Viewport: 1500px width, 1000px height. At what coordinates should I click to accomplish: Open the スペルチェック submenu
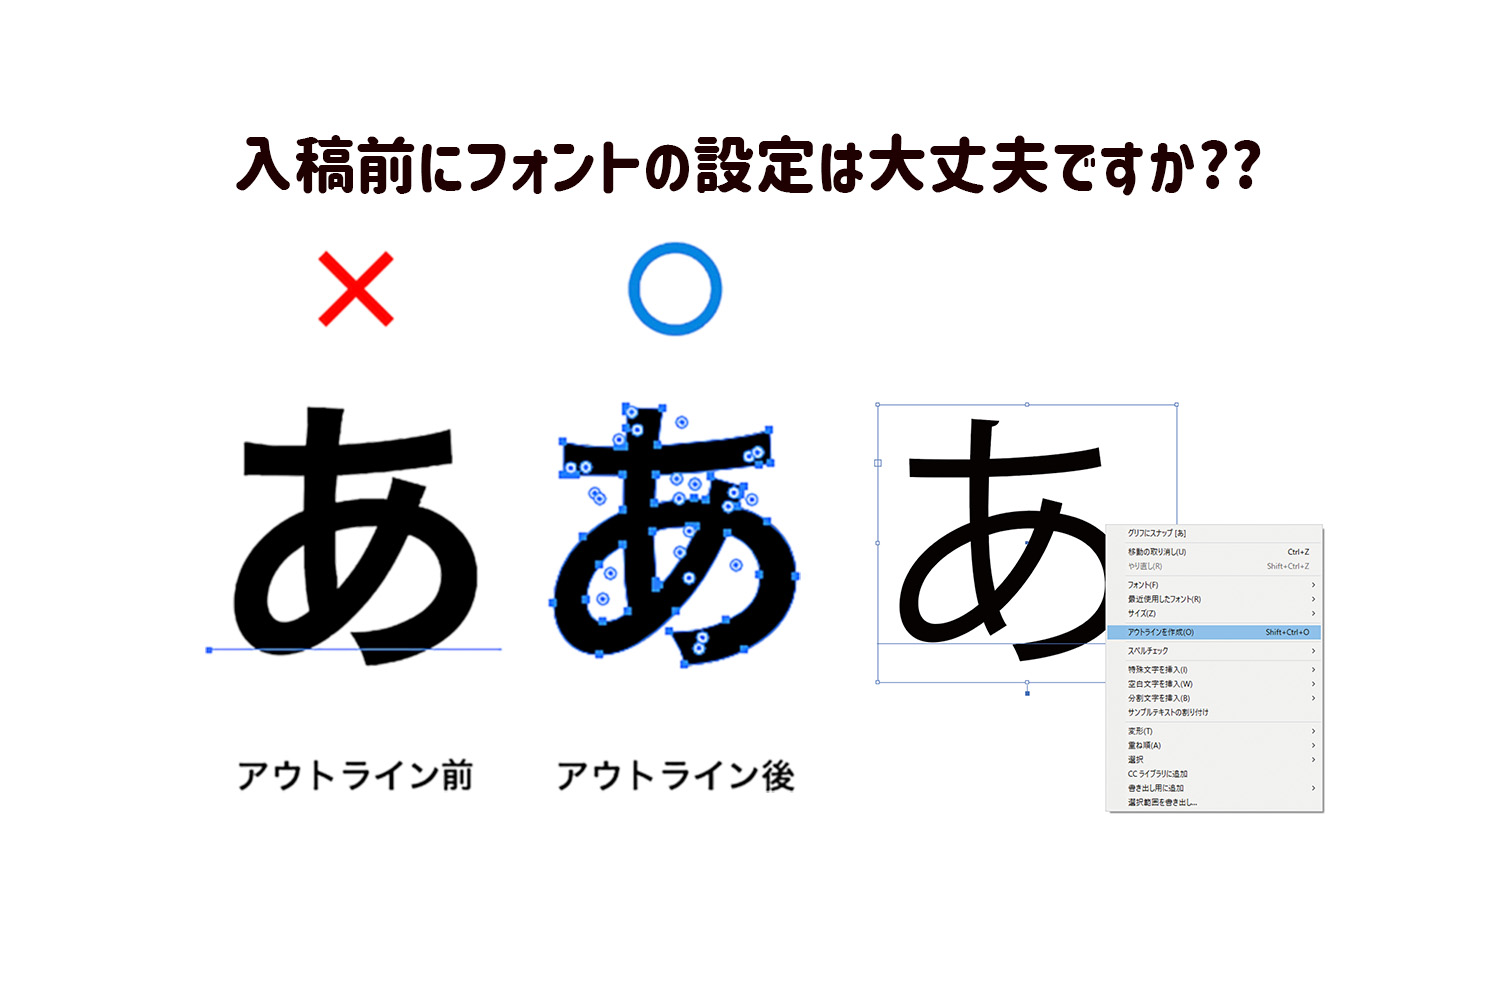click(x=1214, y=651)
